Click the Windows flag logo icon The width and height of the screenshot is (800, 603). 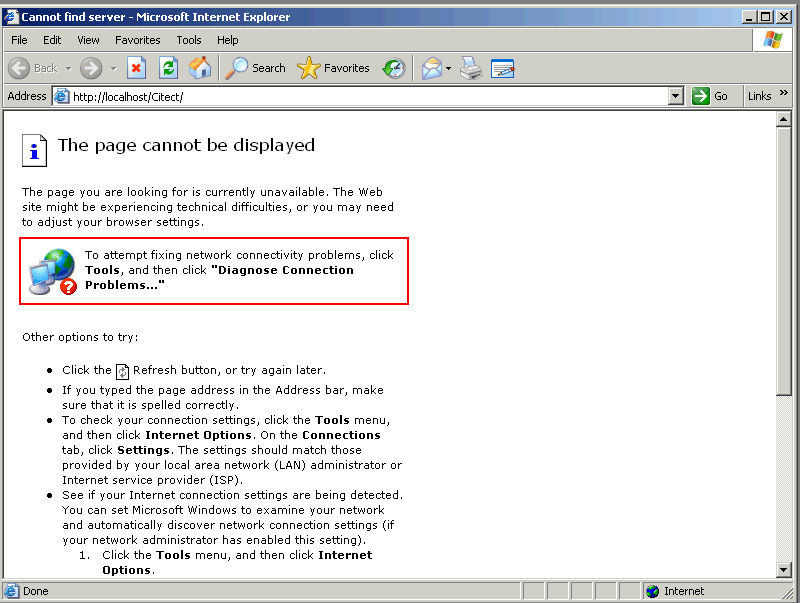point(773,40)
